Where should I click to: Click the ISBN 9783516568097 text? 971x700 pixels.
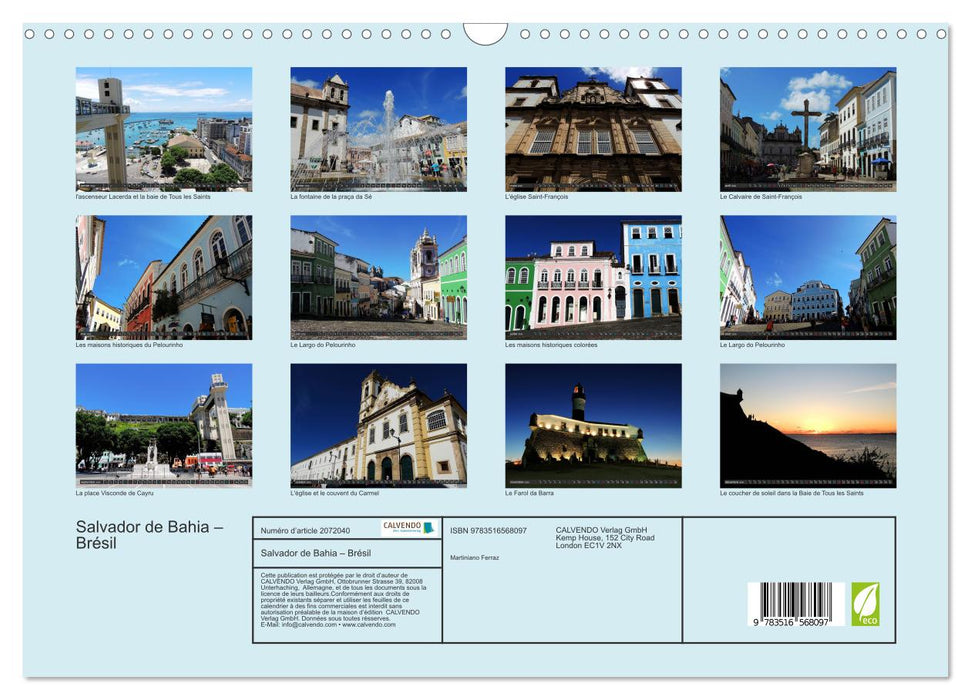pyautogui.click(x=490, y=529)
